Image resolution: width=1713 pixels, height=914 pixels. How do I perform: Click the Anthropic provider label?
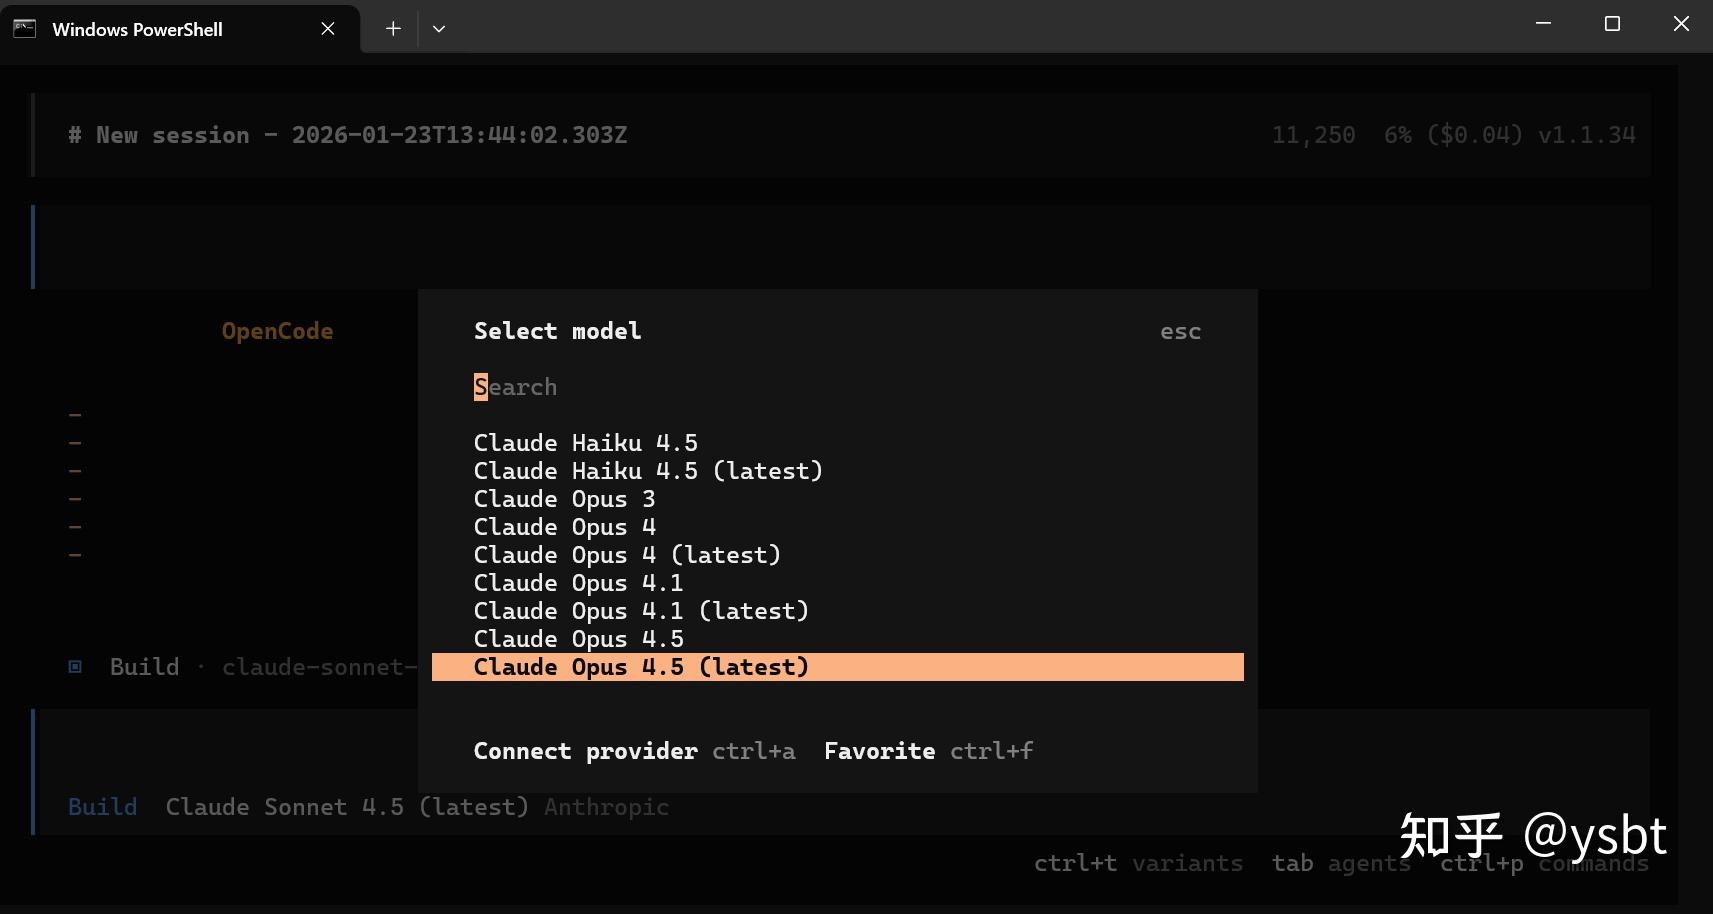point(607,807)
